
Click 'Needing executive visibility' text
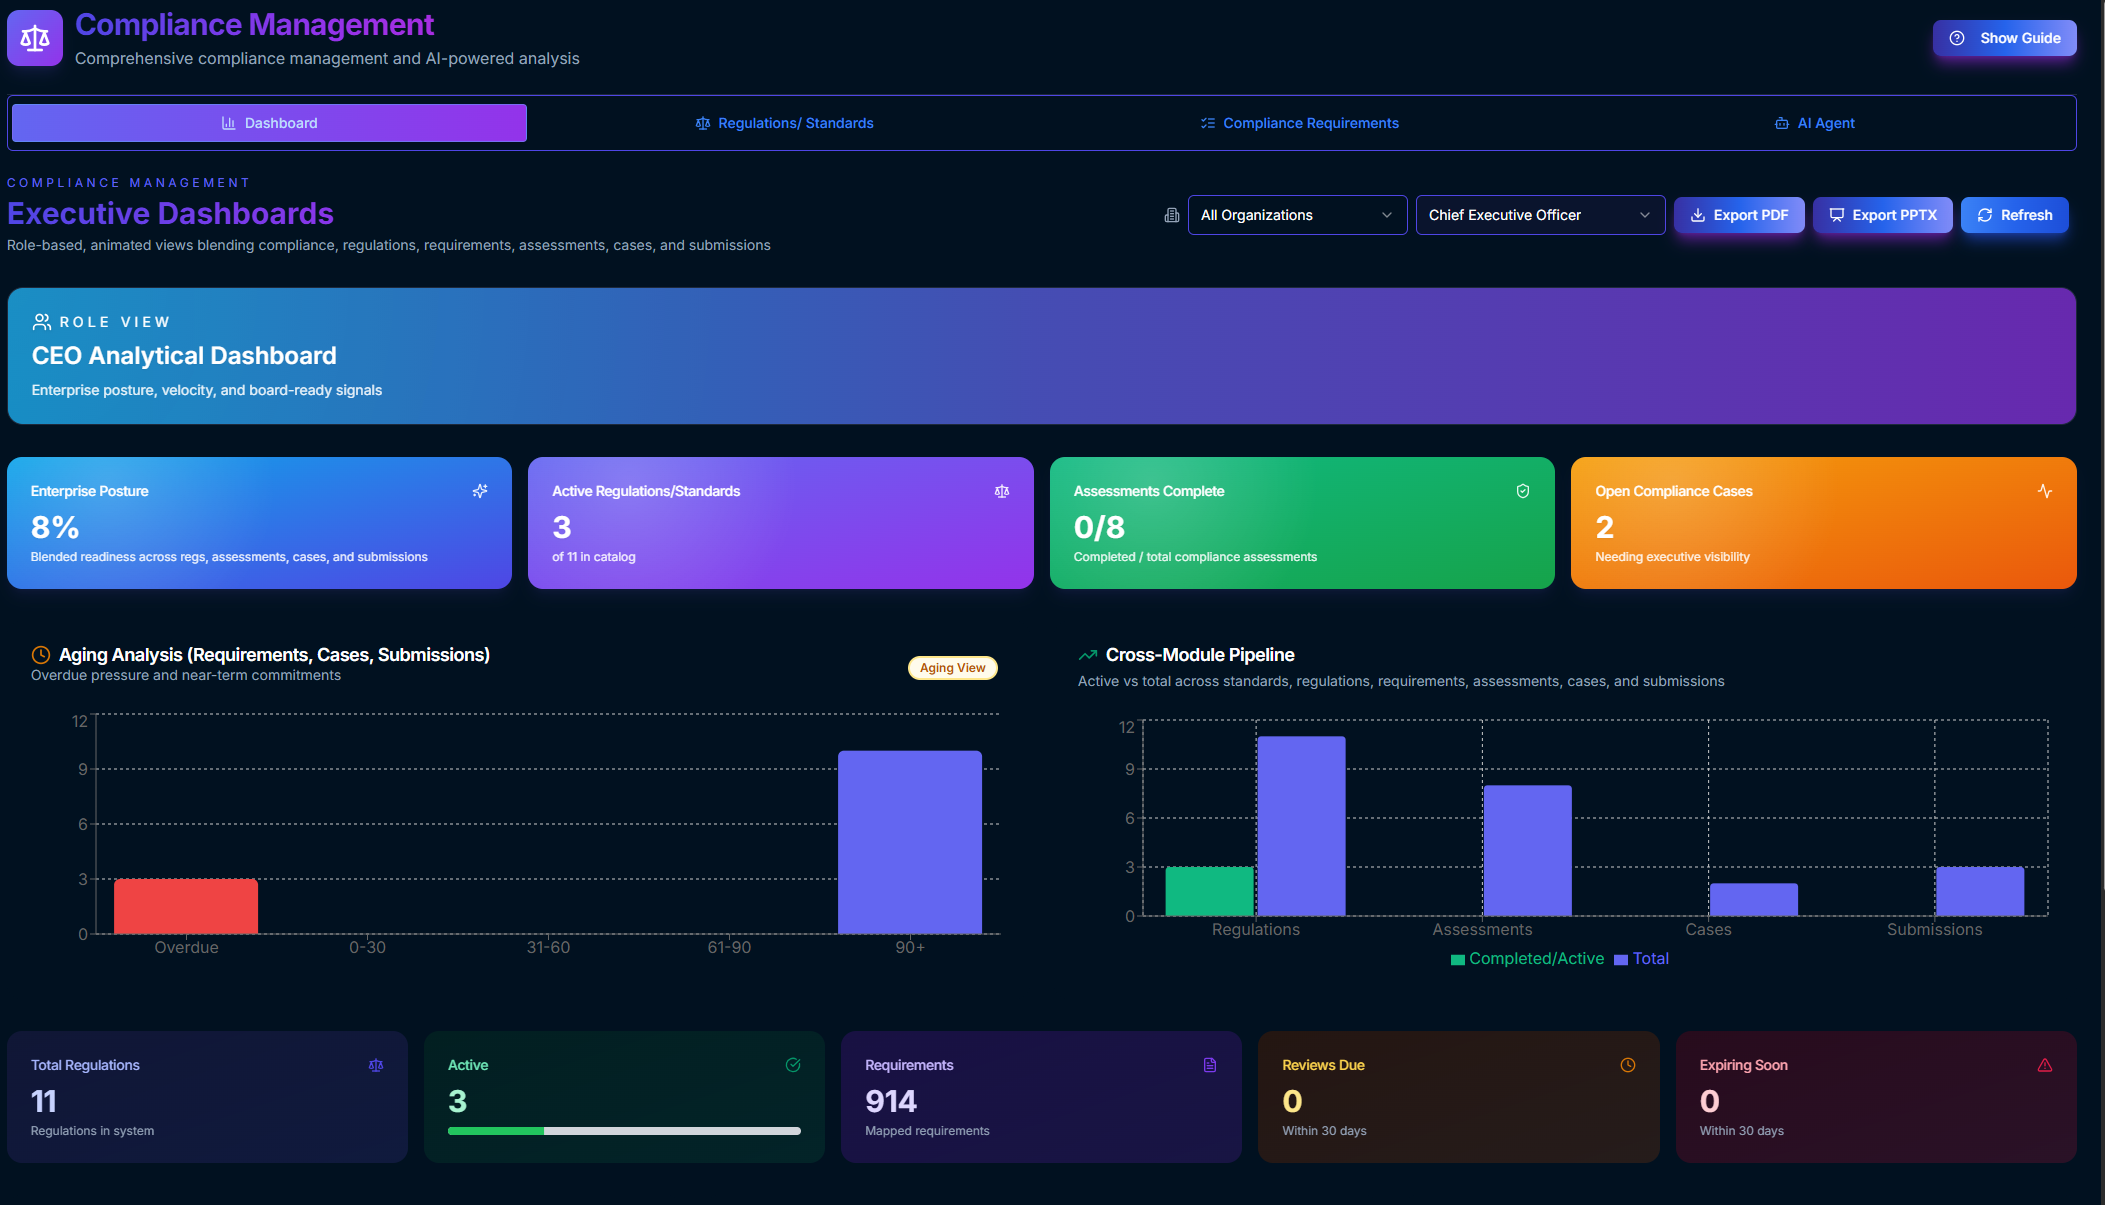click(x=1672, y=557)
